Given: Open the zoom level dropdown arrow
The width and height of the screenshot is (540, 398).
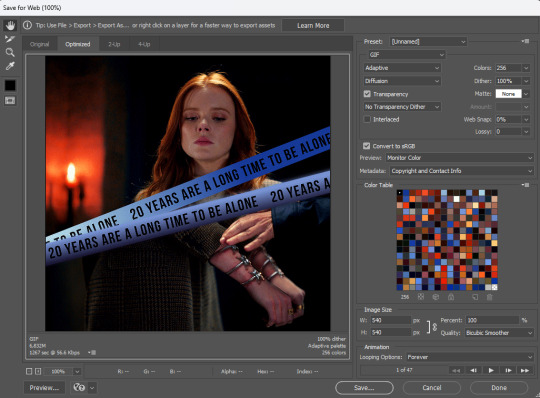Looking at the screenshot, I should (x=77, y=371).
